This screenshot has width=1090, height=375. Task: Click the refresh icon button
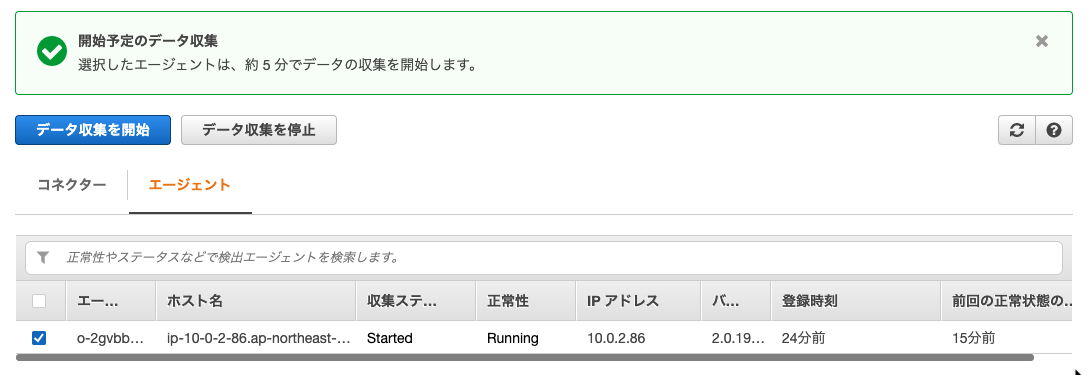coord(1016,130)
